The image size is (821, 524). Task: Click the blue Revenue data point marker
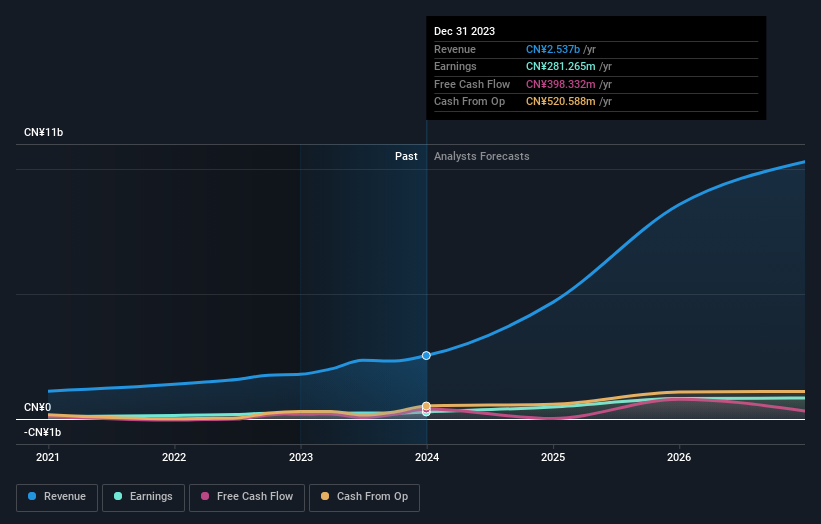tap(426, 355)
